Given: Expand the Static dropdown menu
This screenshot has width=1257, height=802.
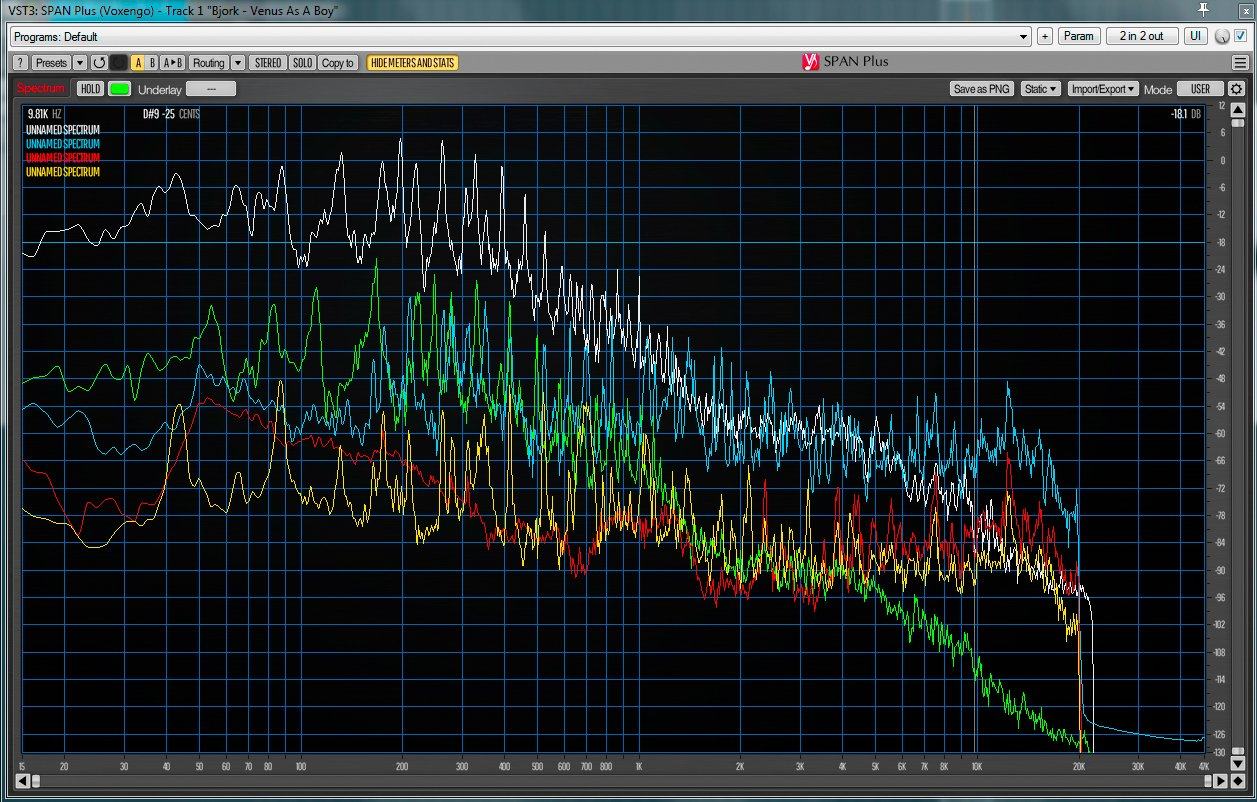Looking at the screenshot, I should [x=1040, y=89].
